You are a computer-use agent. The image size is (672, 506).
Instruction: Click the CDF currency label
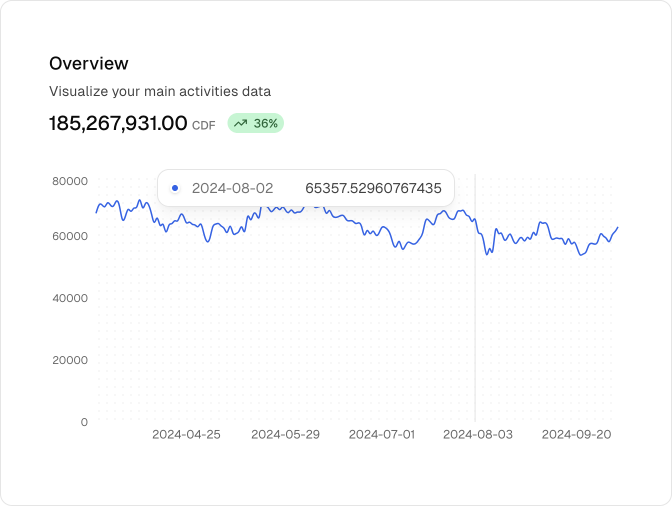204,126
